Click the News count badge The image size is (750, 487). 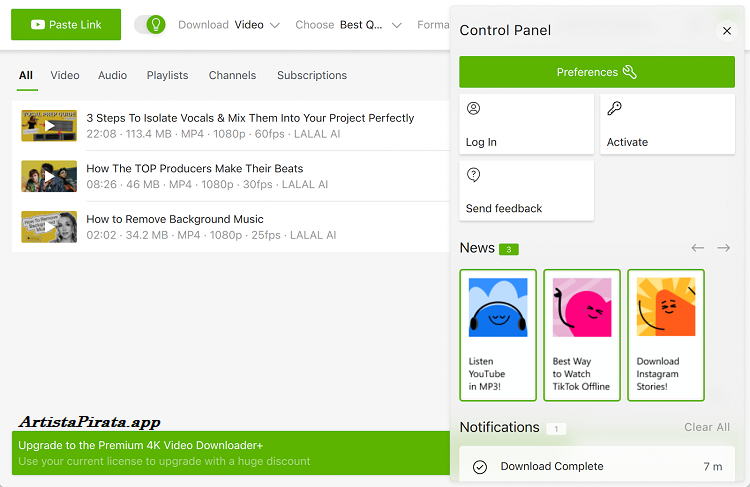[x=509, y=249]
